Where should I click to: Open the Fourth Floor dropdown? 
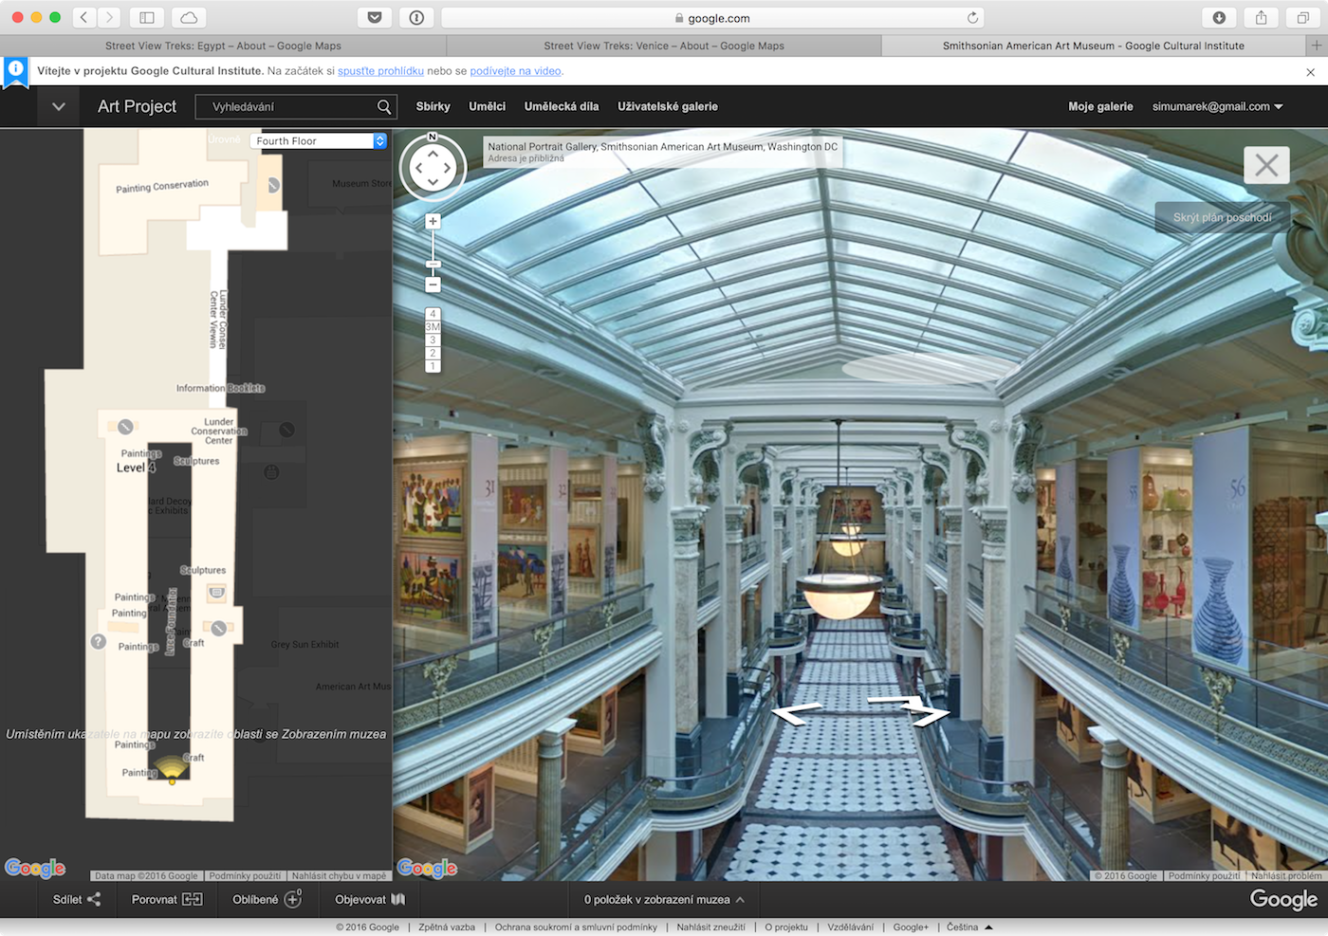(319, 141)
